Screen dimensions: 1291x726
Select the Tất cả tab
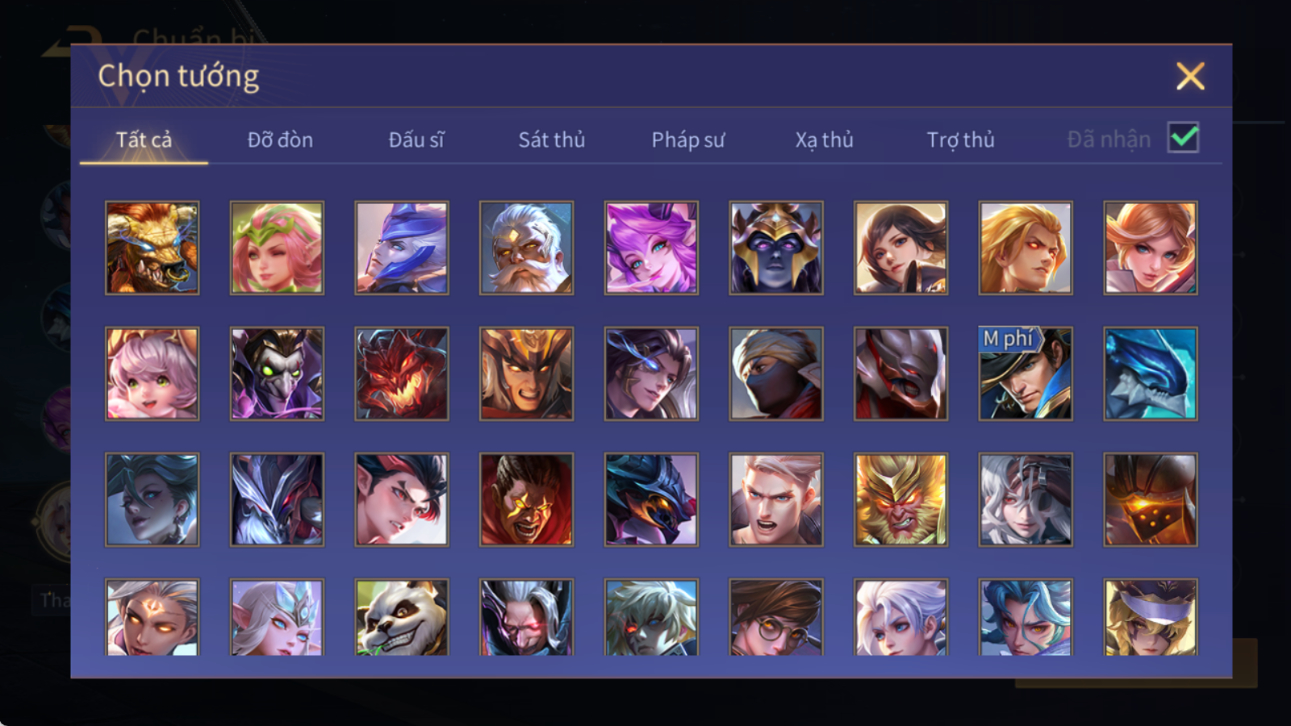pos(144,140)
